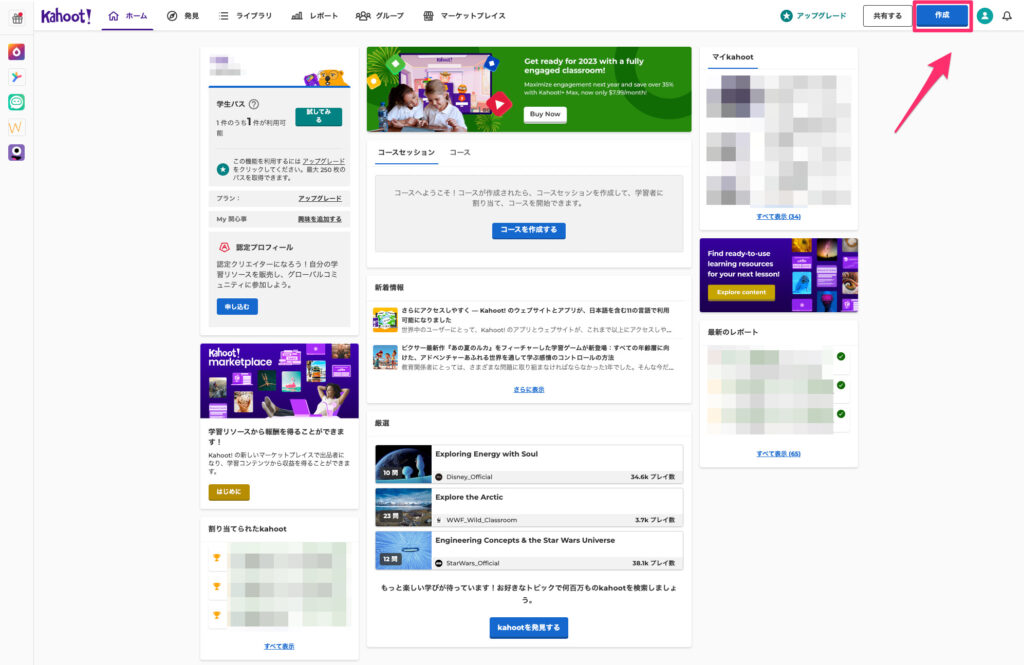Image resolution: width=1024 pixels, height=665 pixels.
Task: Open the green chat-face app icon
Action: (16, 102)
